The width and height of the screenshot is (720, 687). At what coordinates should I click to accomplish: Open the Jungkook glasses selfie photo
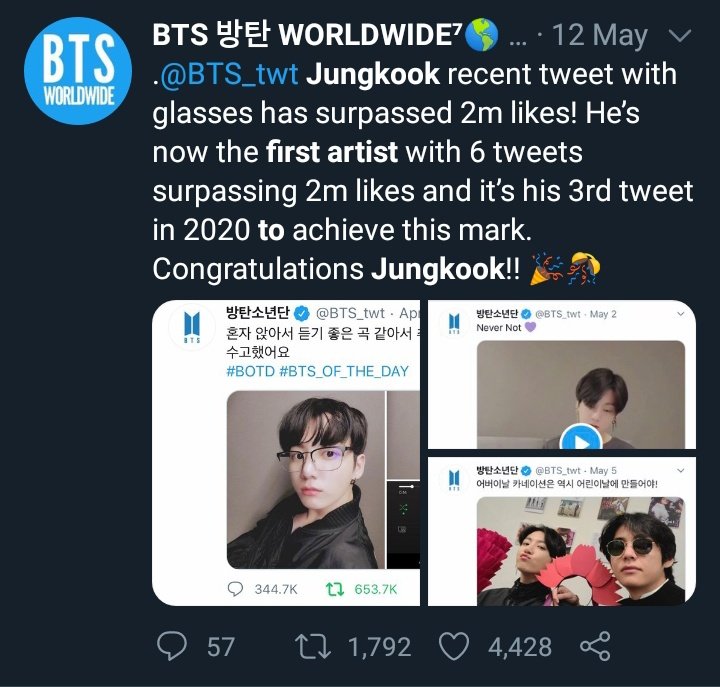pyautogui.click(x=305, y=479)
